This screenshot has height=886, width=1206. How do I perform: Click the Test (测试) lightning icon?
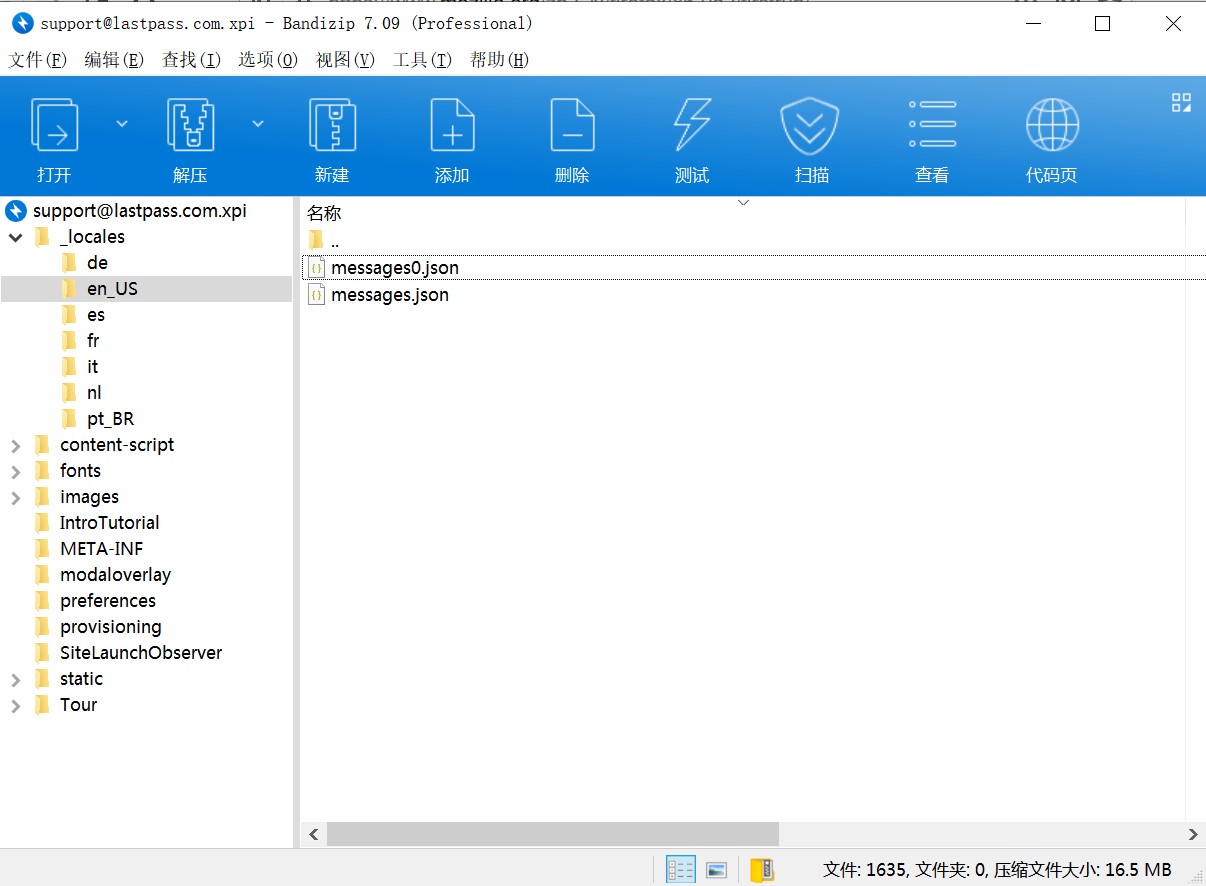click(692, 125)
